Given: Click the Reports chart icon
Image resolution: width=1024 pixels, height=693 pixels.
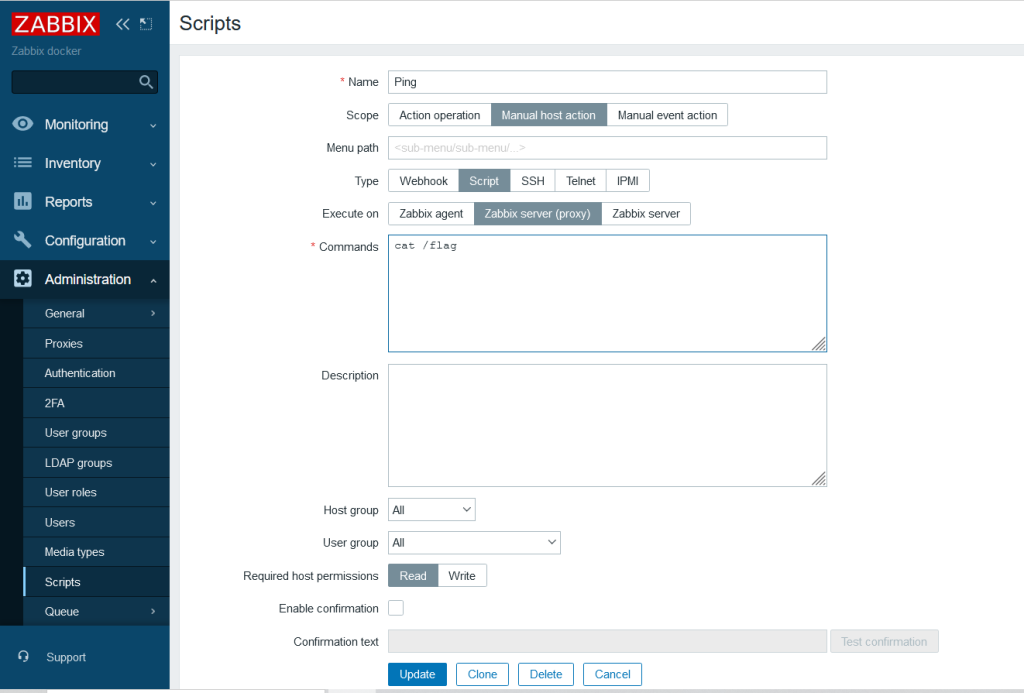Looking at the screenshot, I should pyautogui.click(x=23, y=202).
